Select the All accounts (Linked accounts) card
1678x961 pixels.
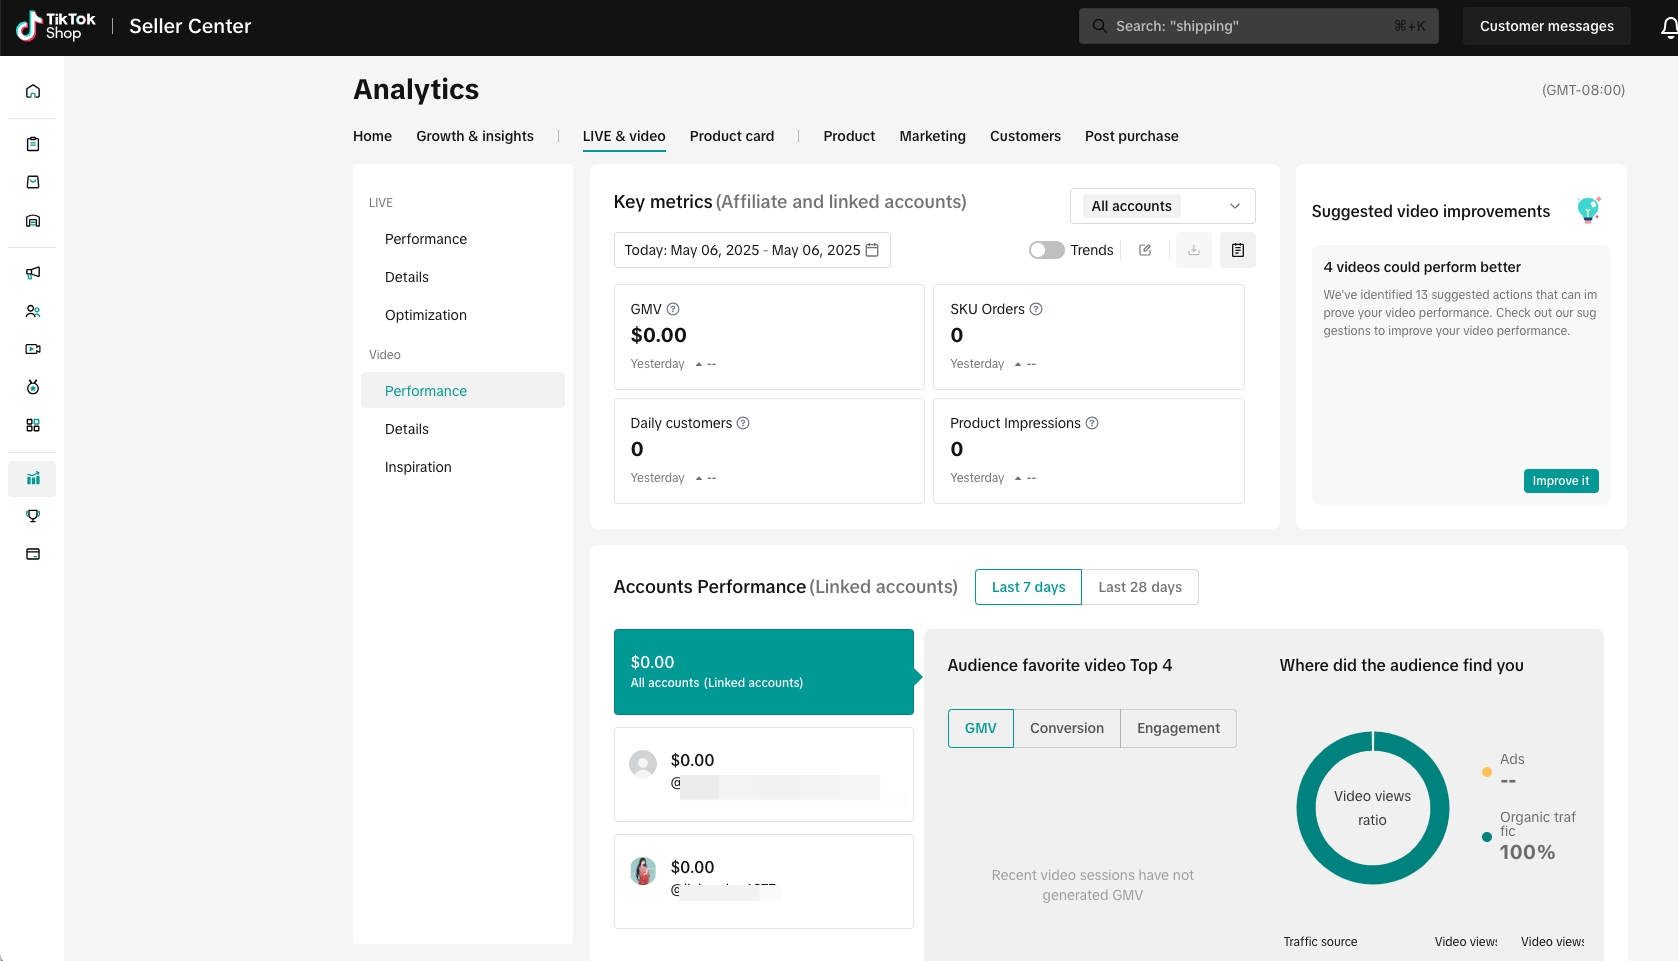[x=763, y=672]
